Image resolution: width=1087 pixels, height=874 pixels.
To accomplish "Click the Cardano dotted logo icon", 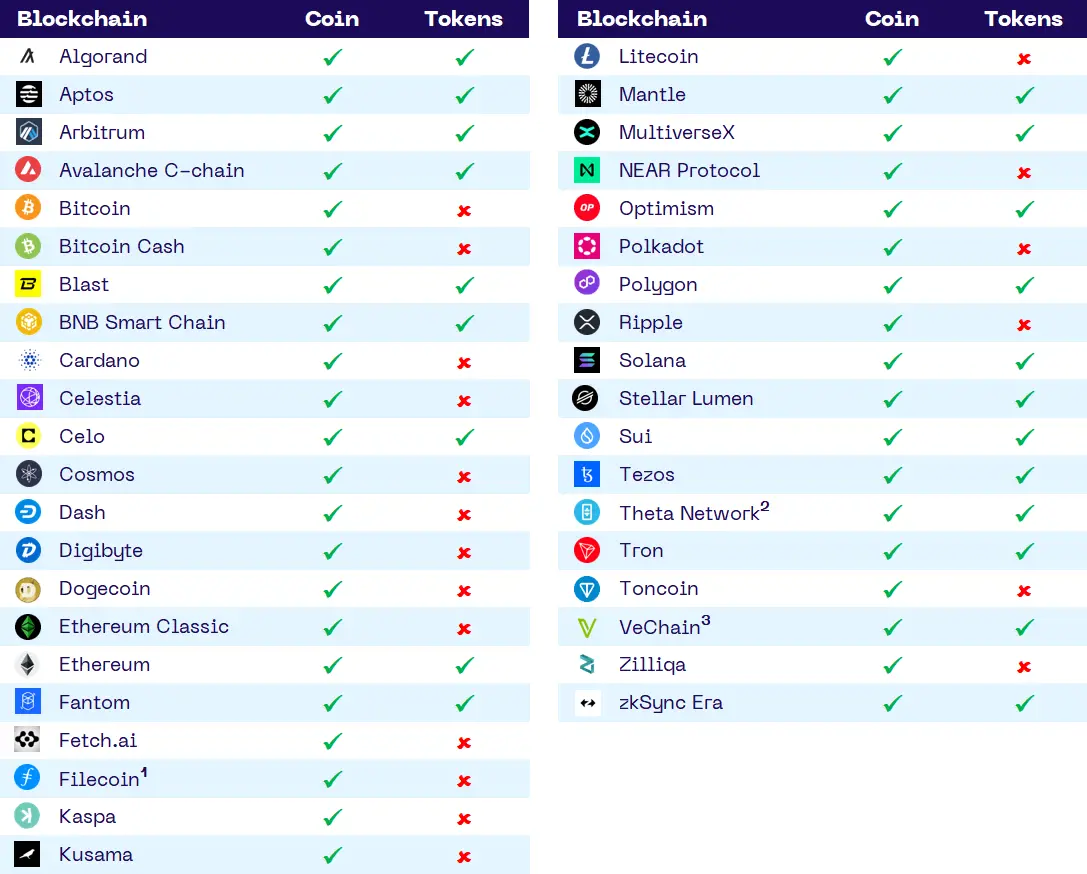I will click(29, 360).
